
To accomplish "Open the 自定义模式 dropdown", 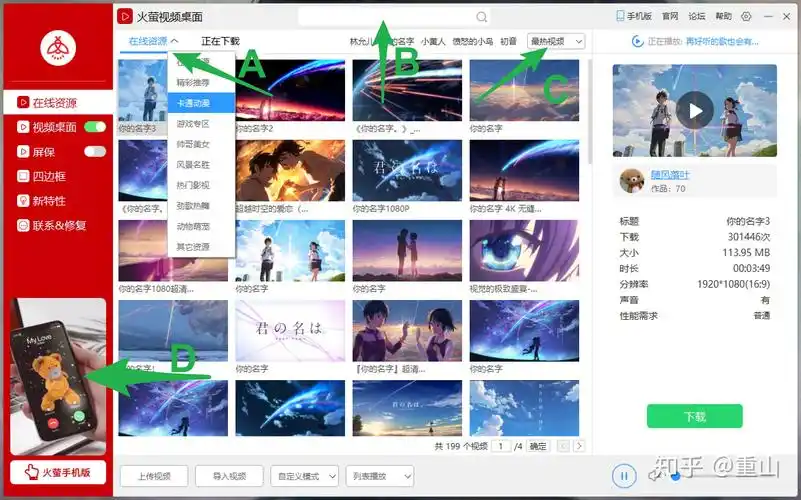I will point(304,476).
